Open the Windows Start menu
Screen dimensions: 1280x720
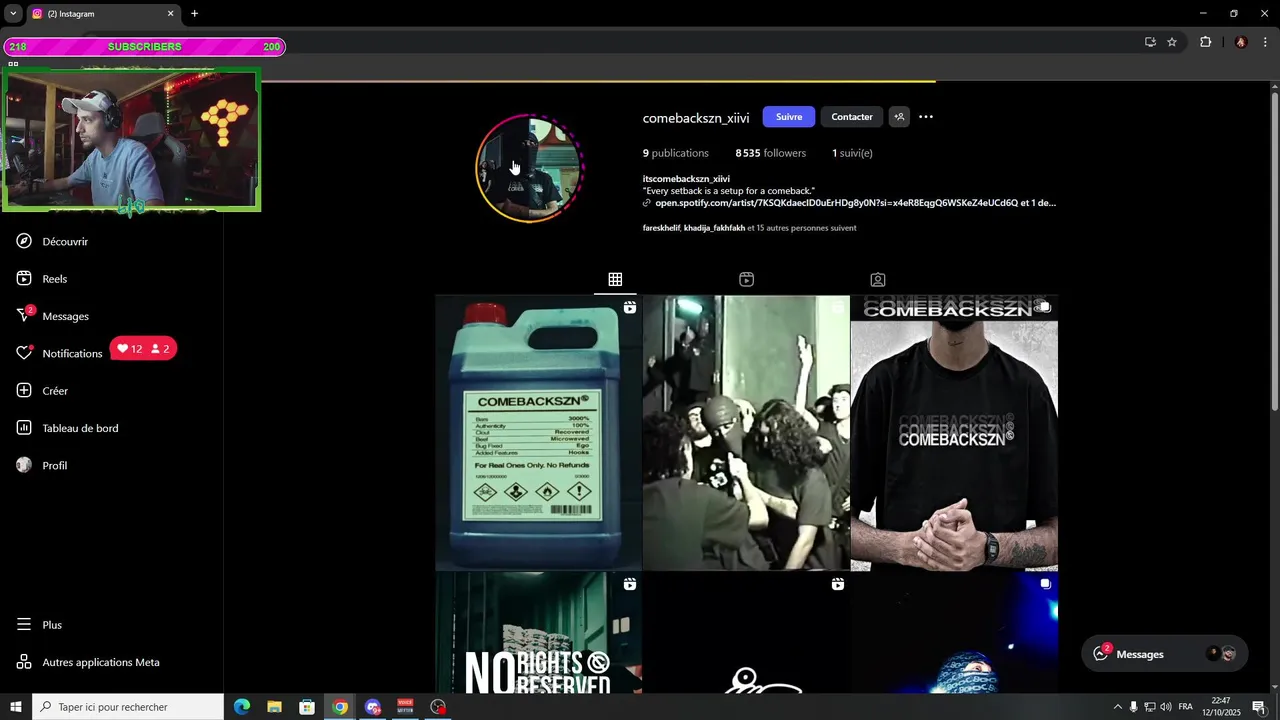(16, 707)
